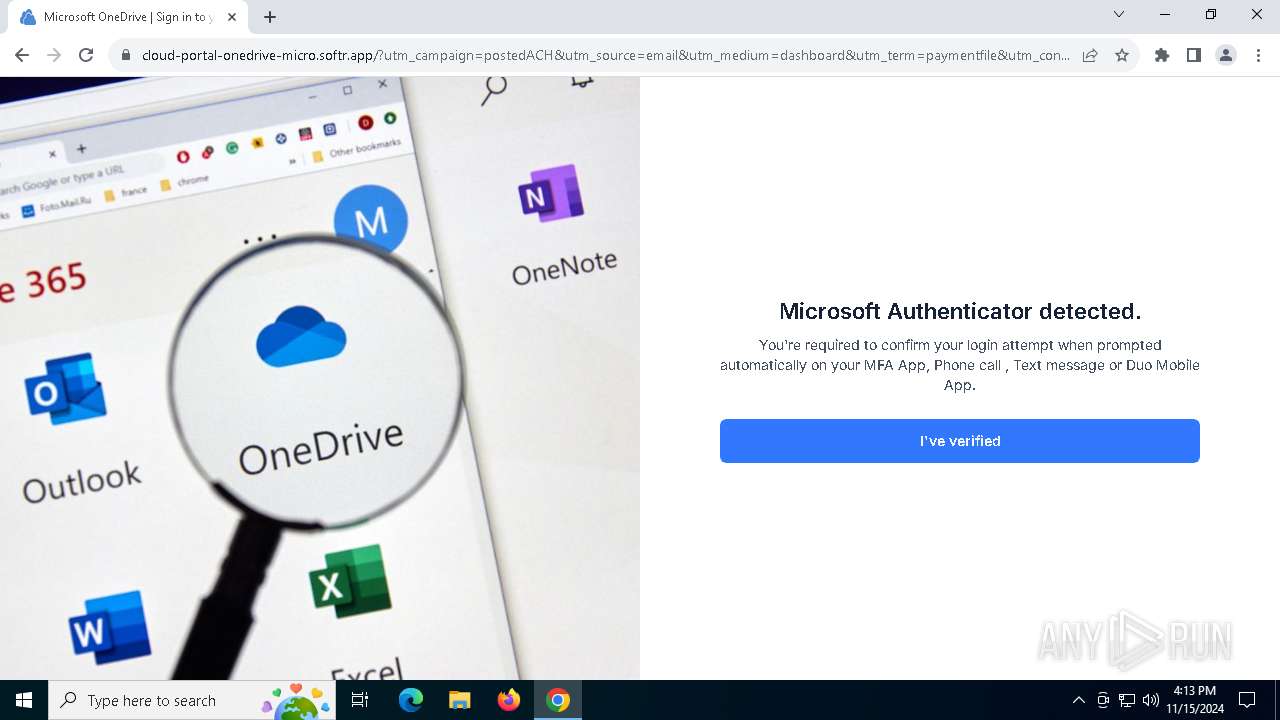The image size is (1280, 720).
Task: Show hidden system tray icons
Action: pyautogui.click(x=1078, y=700)
